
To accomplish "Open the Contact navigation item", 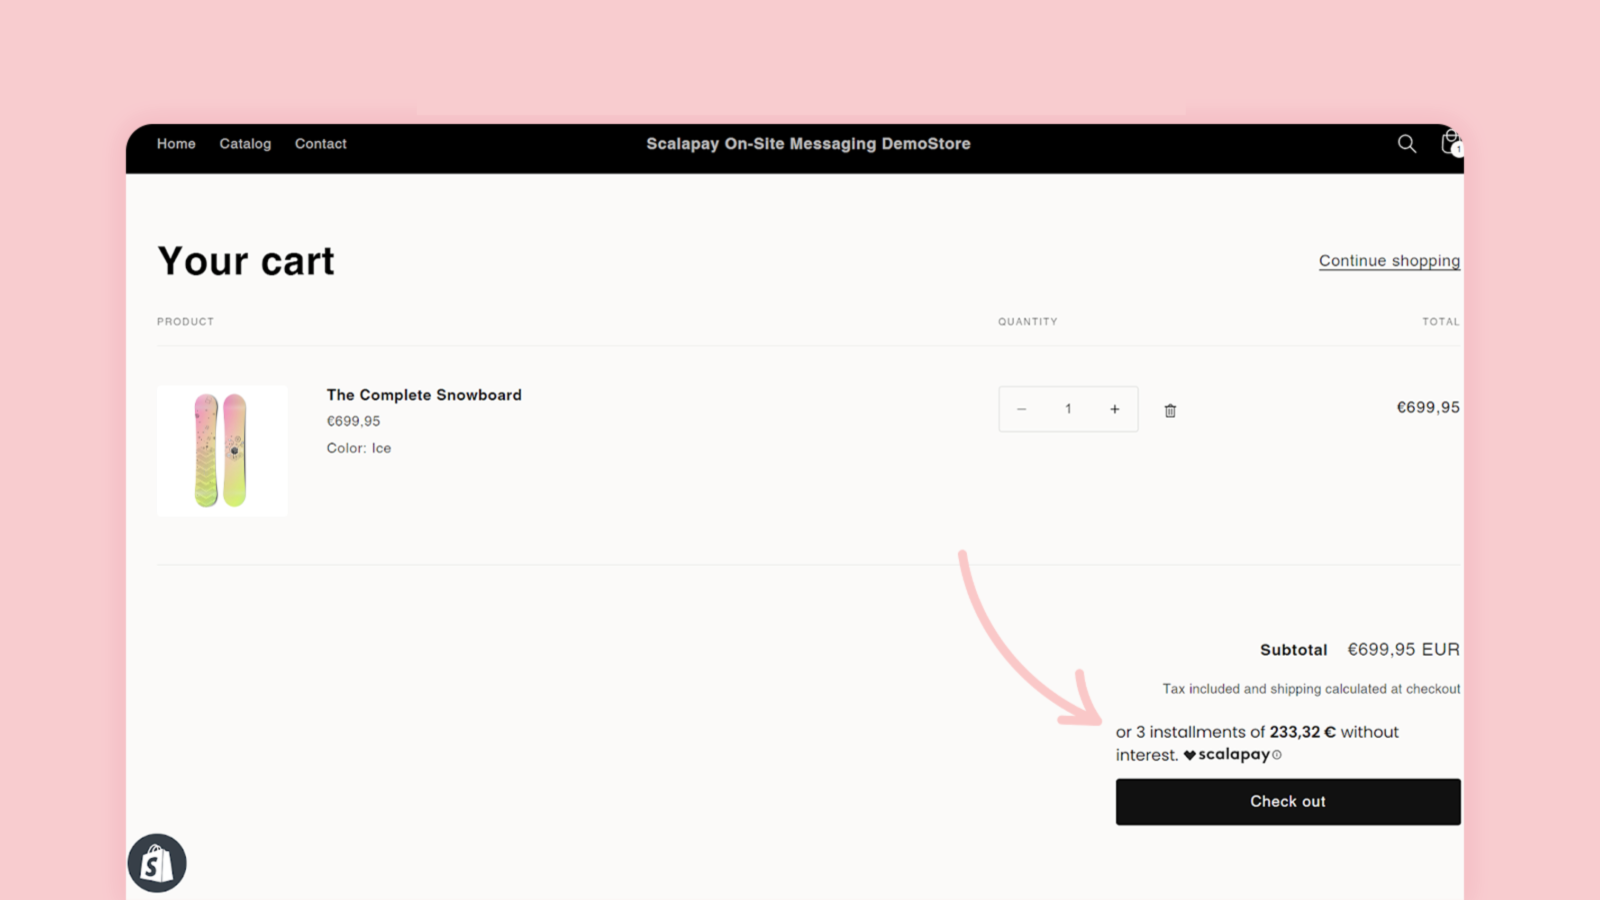I will click(320, 143).
